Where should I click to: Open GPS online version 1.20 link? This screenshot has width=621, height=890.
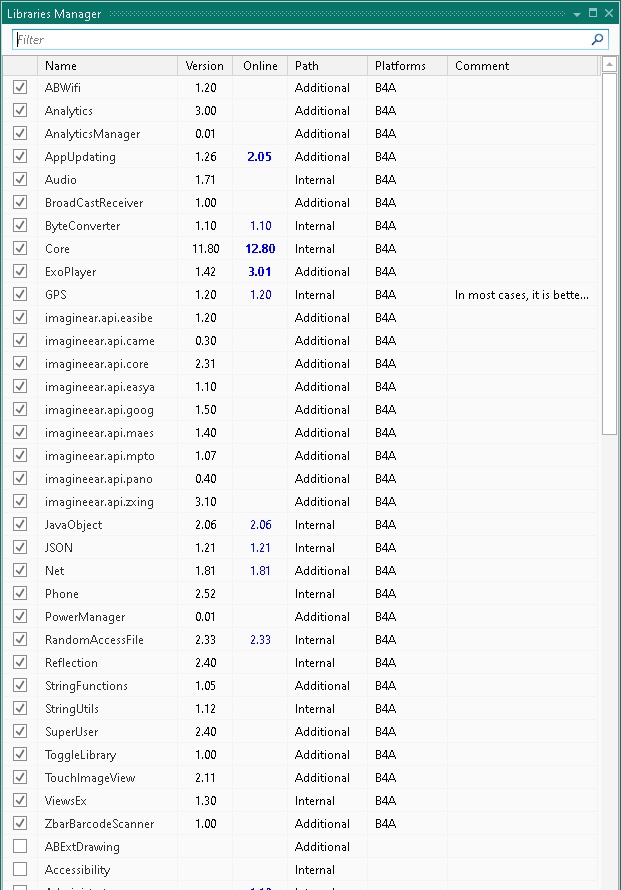click(261, 295)
